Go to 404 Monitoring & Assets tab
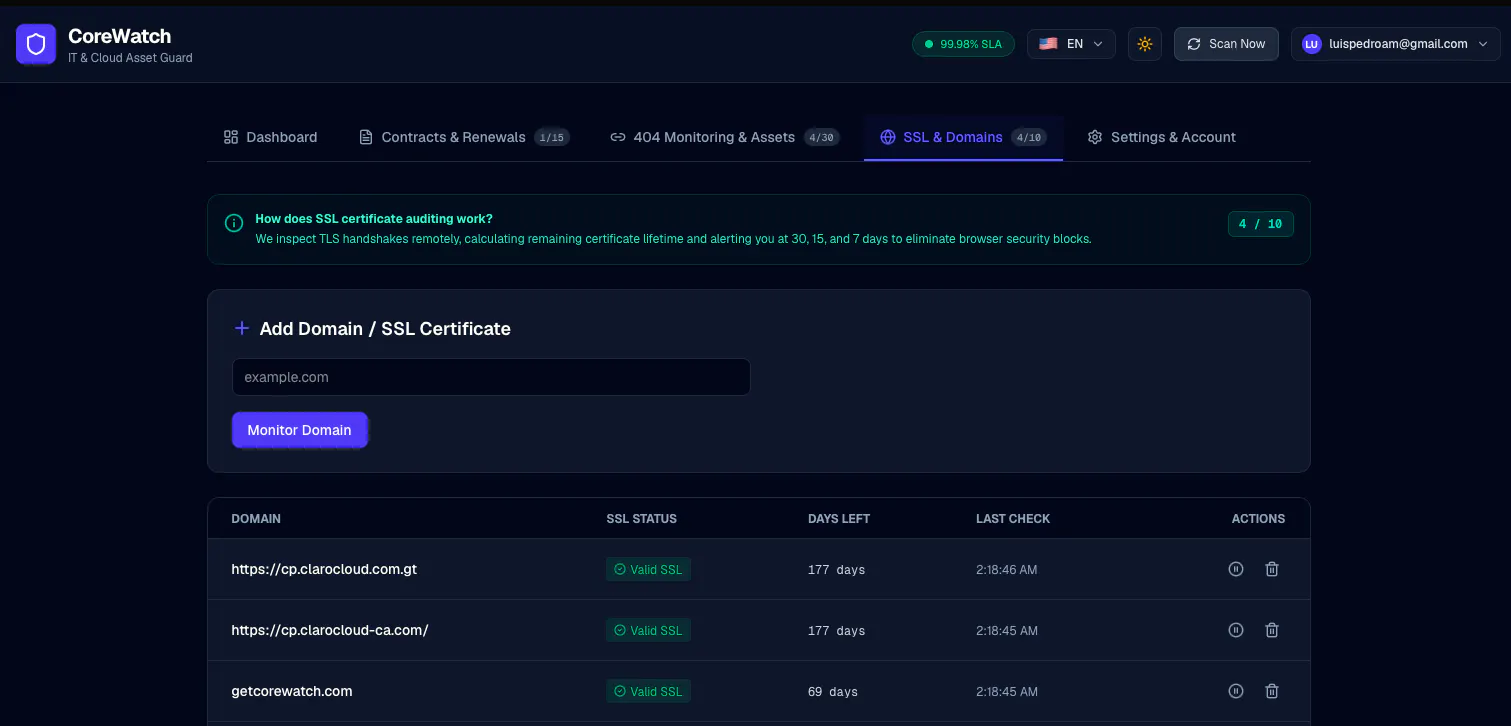Image resolution: width=1511 pixels, height=726 pixels. point(724,137)
